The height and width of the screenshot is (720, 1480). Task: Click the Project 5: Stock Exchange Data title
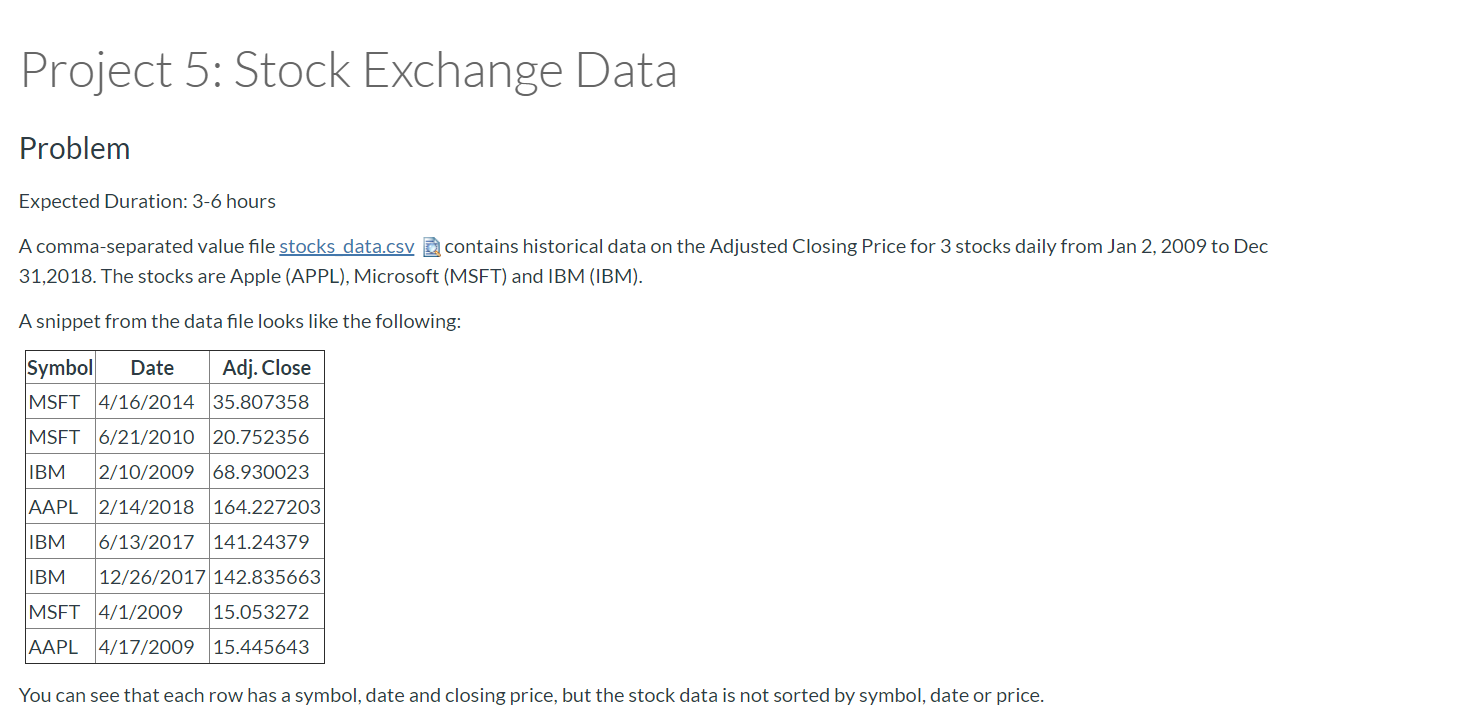pos(348,70)
